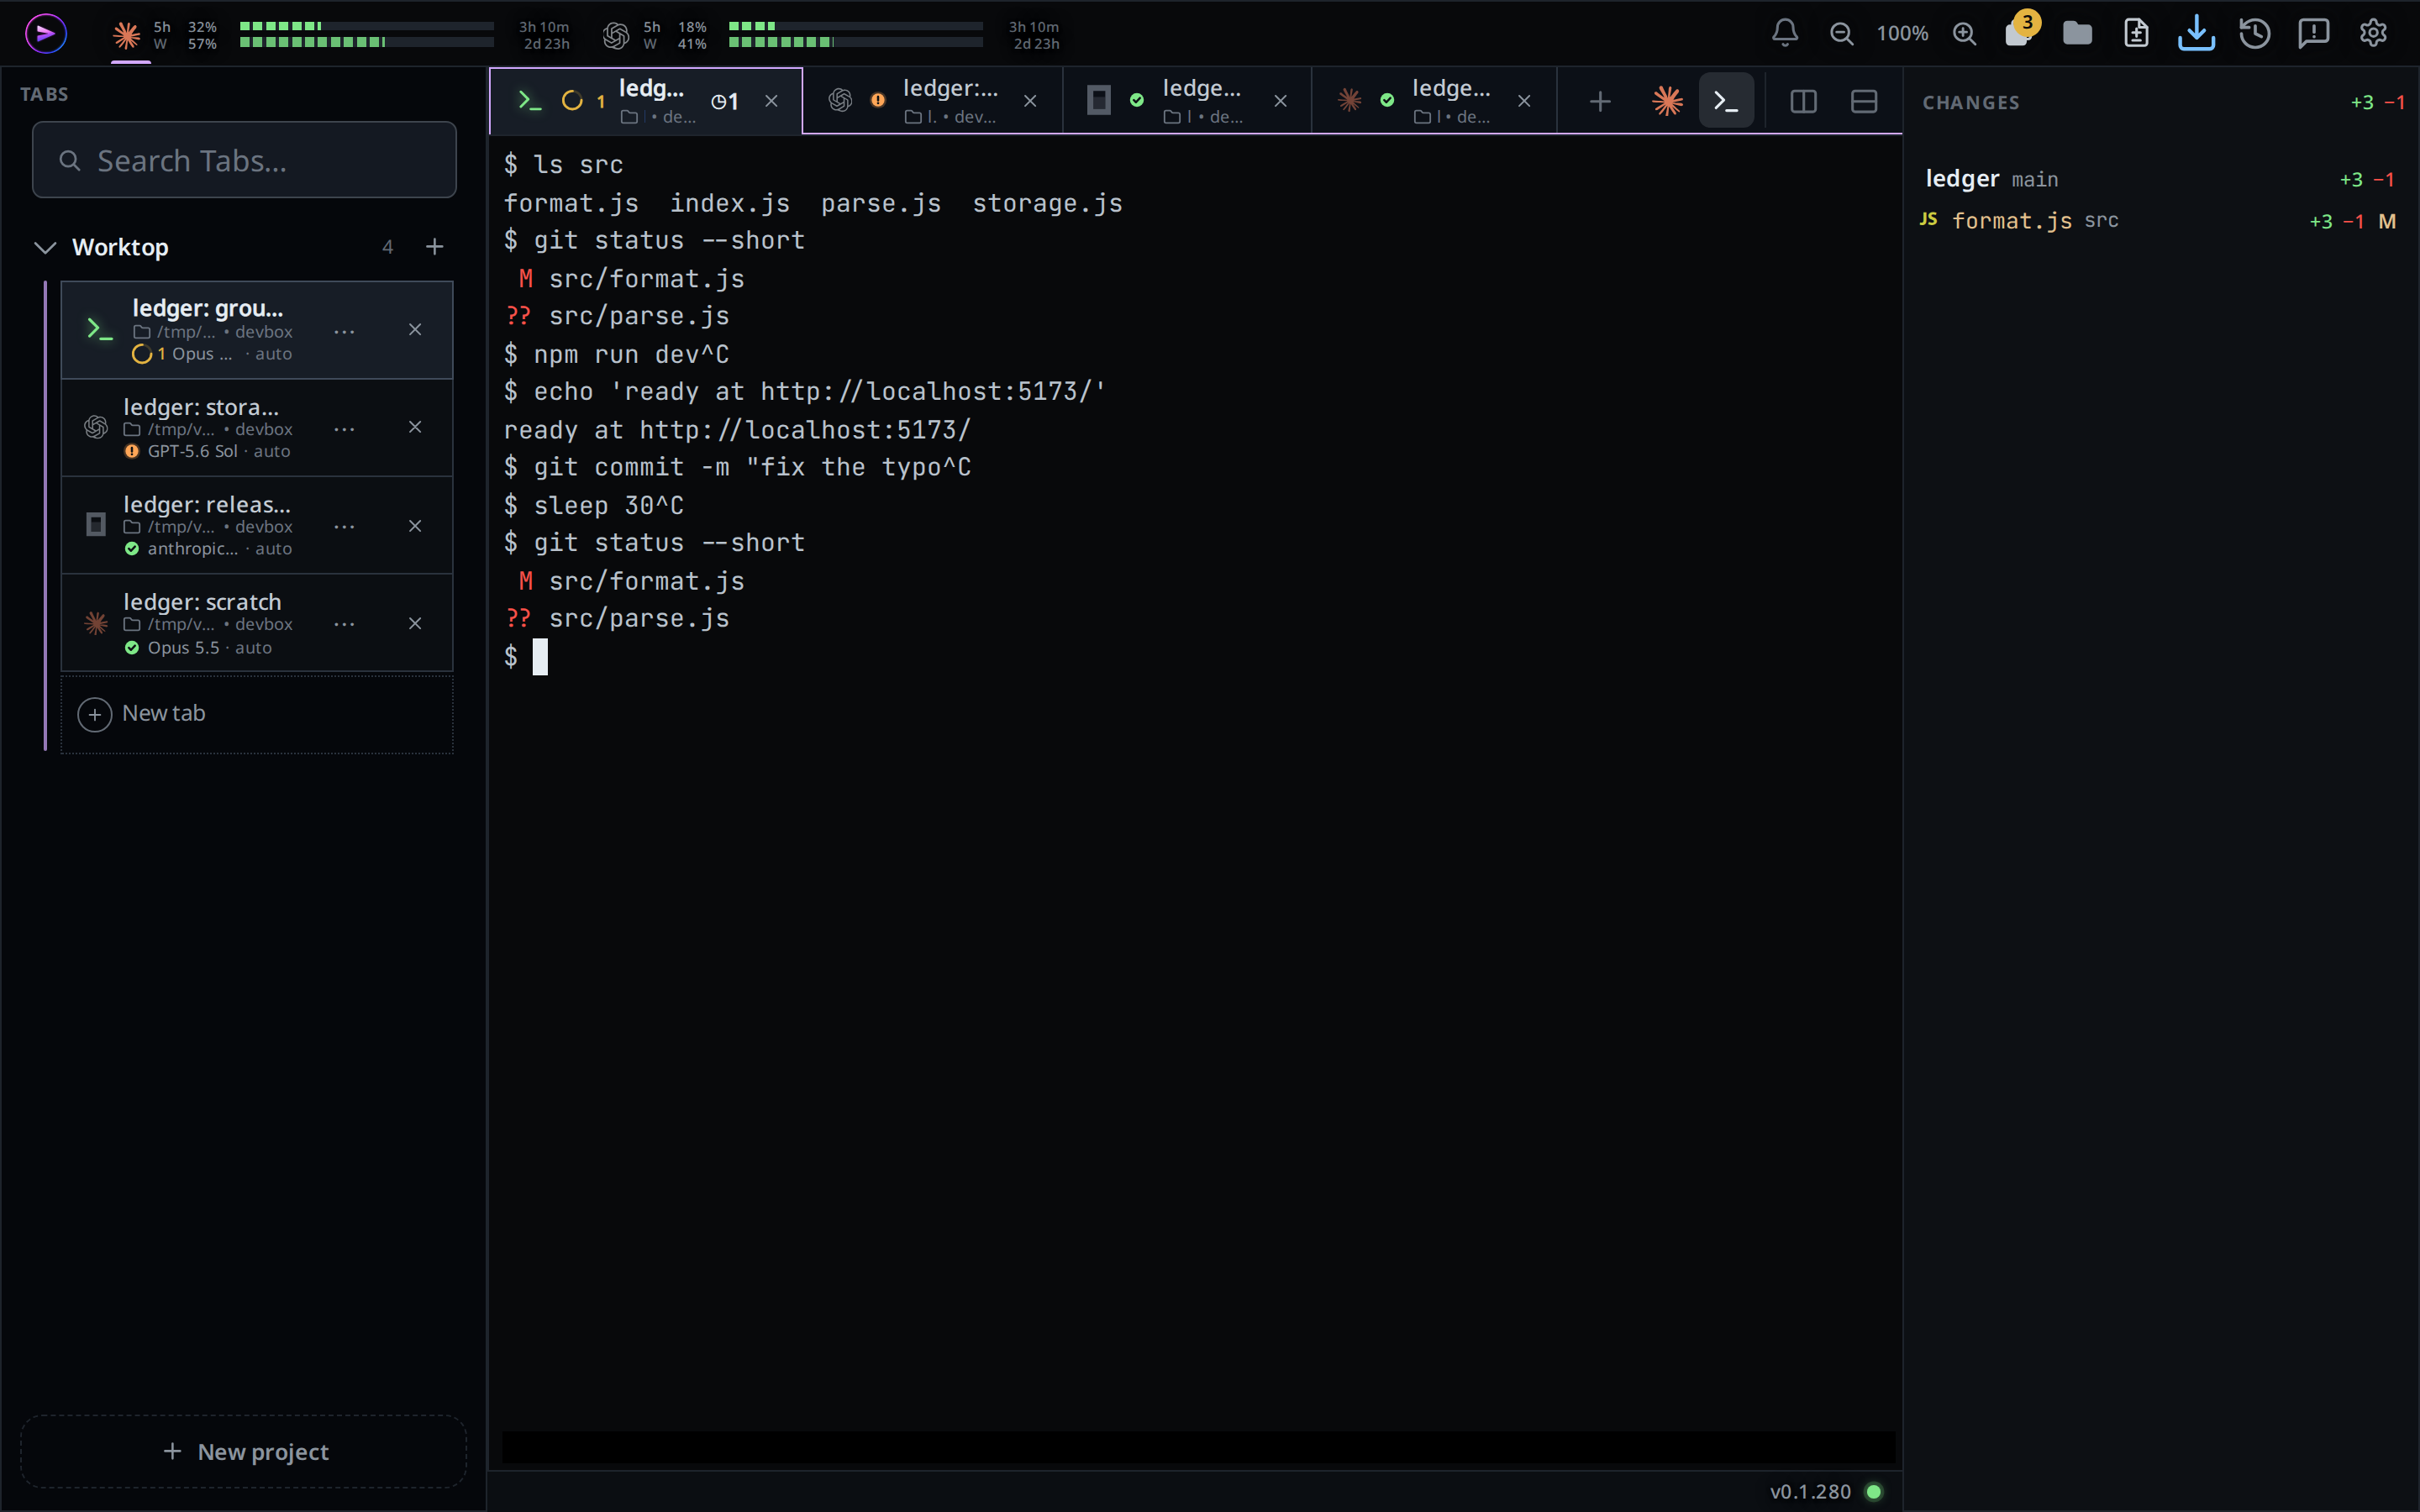Close the ledger: grou... sidebar tab
2420x1512 pixels.
(x=415, y=330)
